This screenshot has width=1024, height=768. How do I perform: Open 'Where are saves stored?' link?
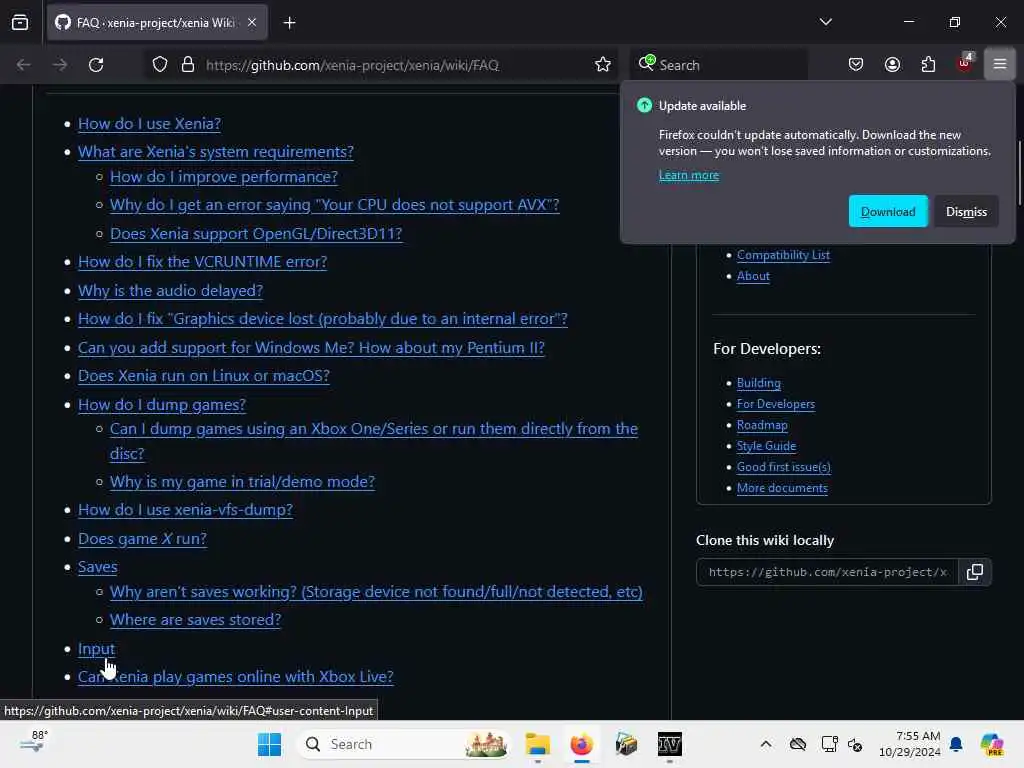tap(195, 619)
